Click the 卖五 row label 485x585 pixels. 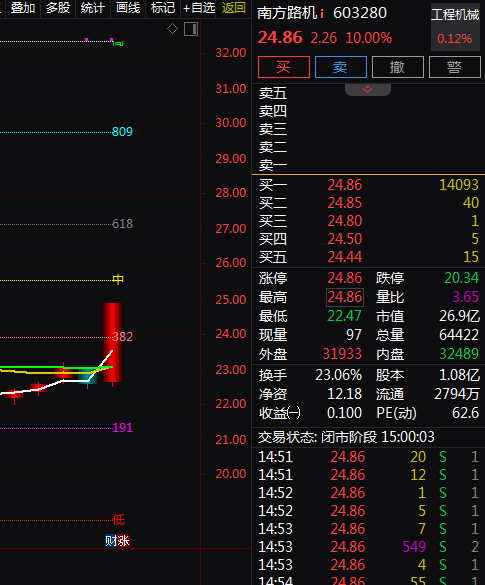[273, 93]
